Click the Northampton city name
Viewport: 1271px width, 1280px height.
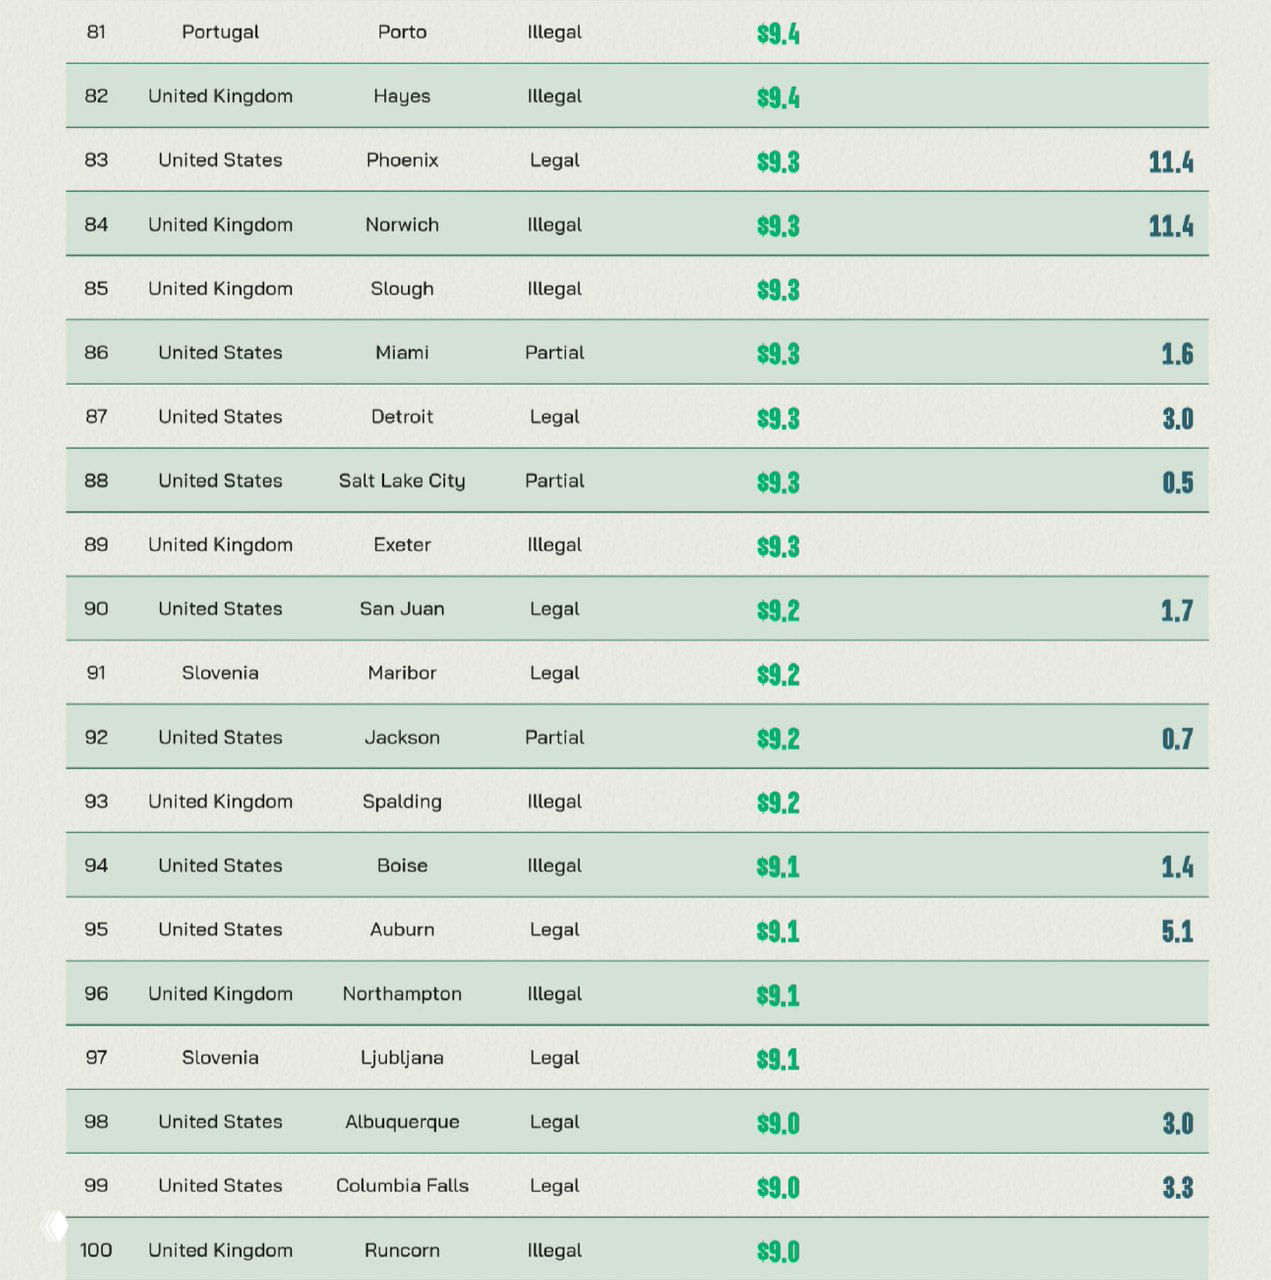click(x=402, y=994)
